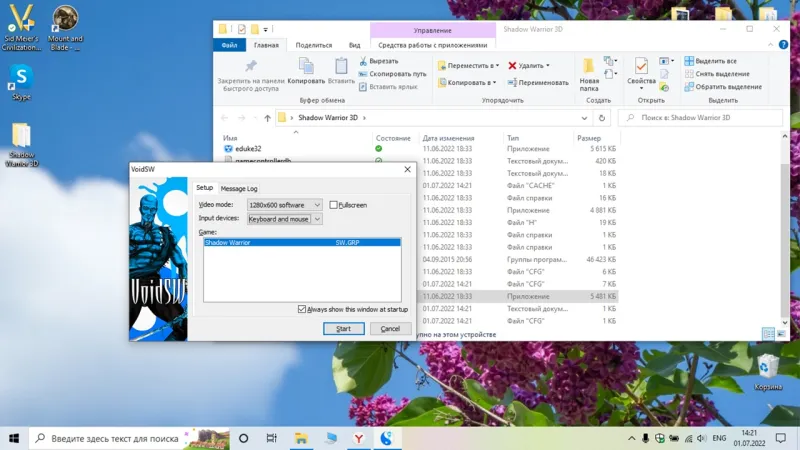Open the Файл menu in Explorer
Viewport: 800px width, 450px height.
click(229, 45)
